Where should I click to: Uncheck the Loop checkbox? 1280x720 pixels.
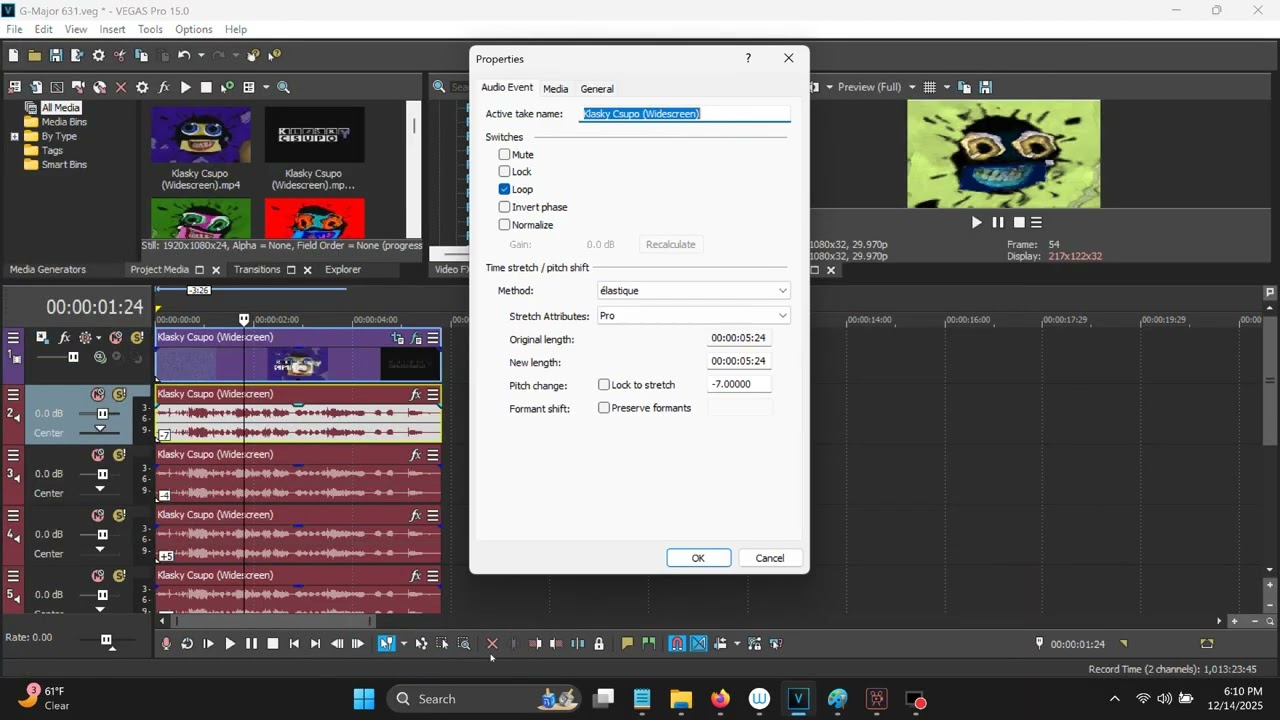505,189
